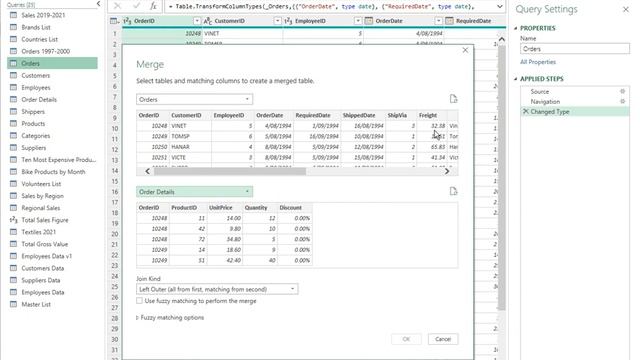
Task: Open the second table dropdown showing Order Details
Action: (194, 191)
